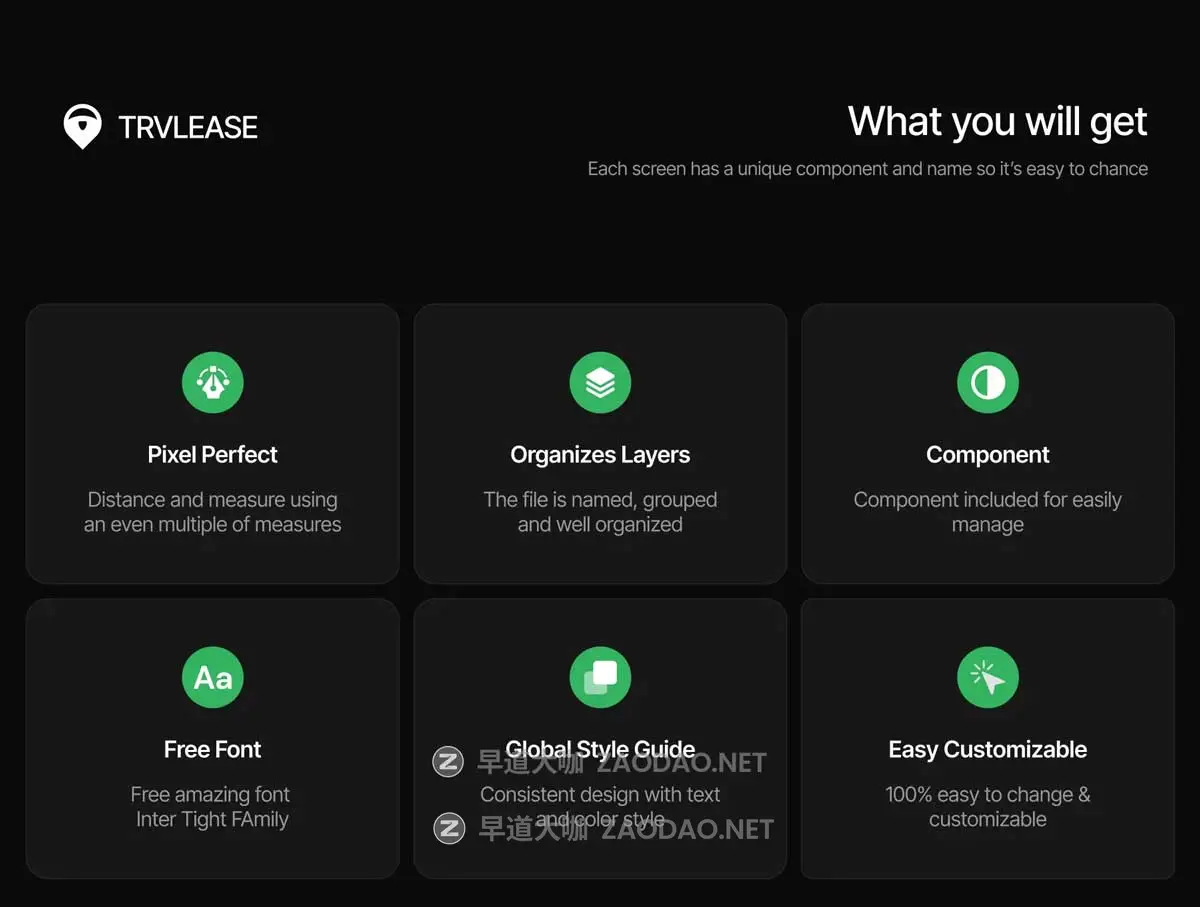Click the "Each screen has a unique component" subtitle
The width and height of the screenshot is (1200, 907).
(867, 169)
